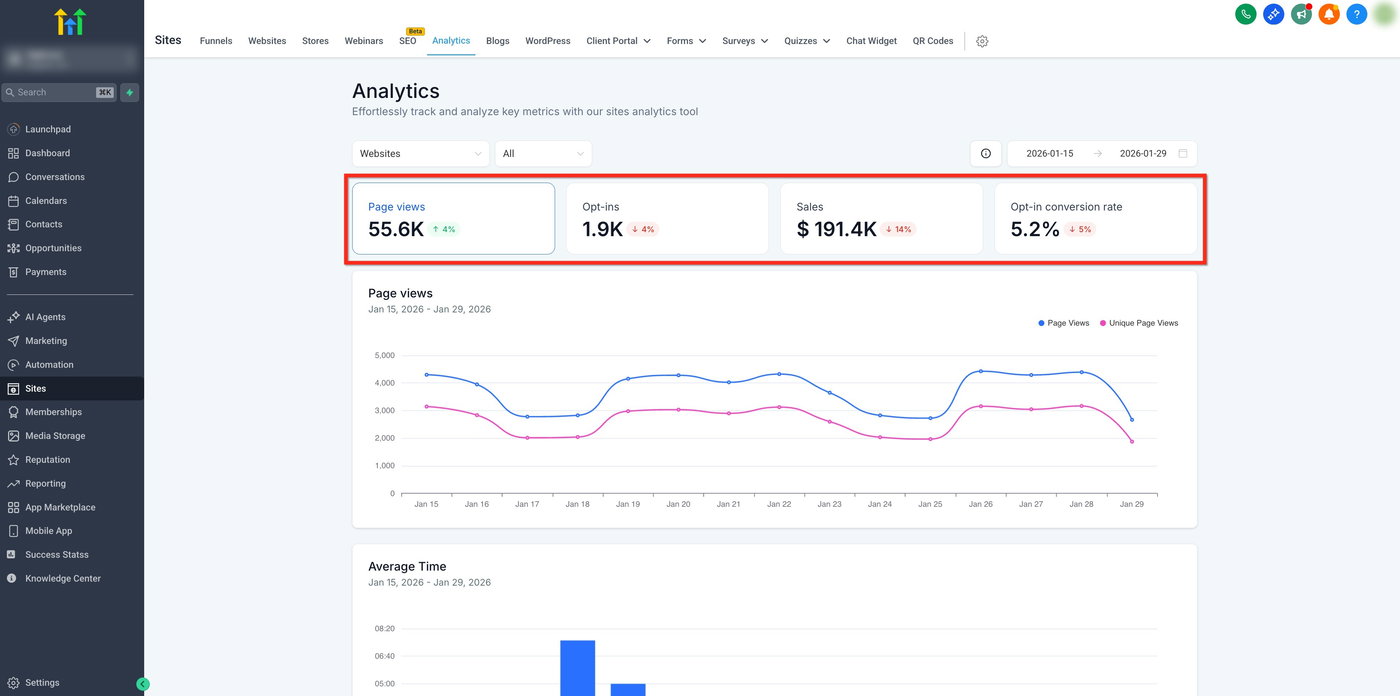Open the Blogs tab
Image resolution: width=1400 pixels, height=696 pixels.
[x=497, y=41]
